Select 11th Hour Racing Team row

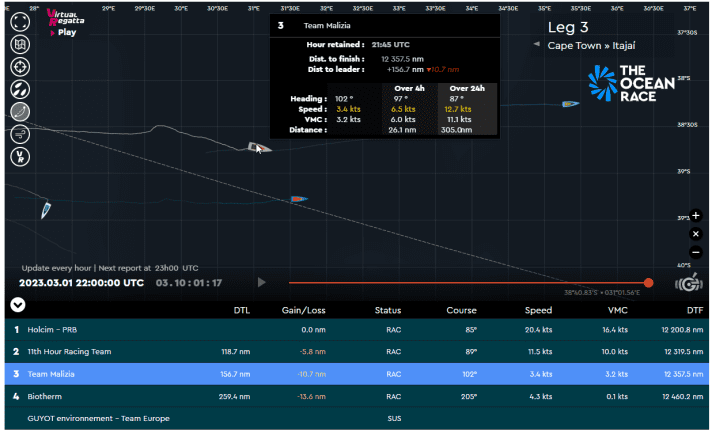click(x=355, y=351)
